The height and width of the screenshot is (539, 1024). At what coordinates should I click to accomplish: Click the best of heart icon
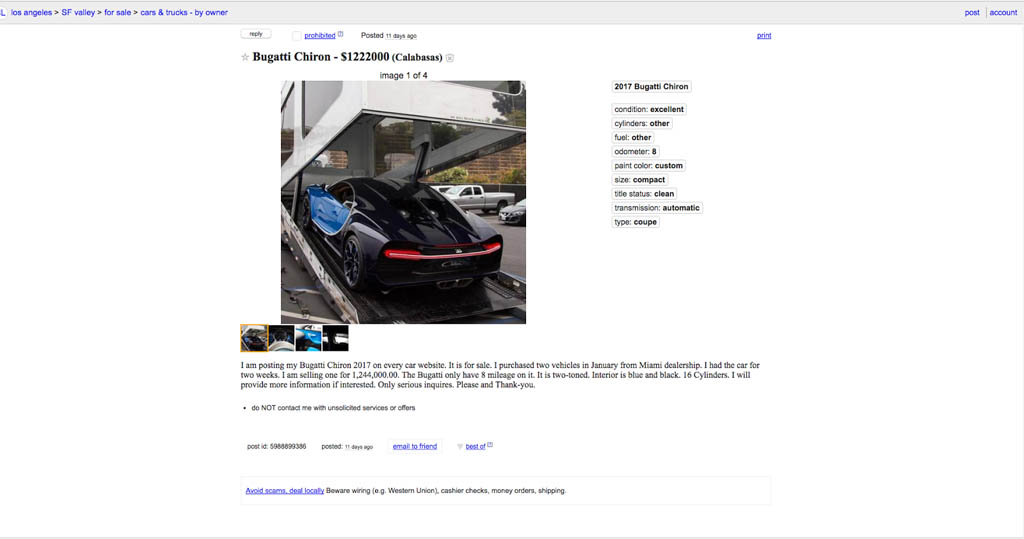pyautogui.click(x=460, y=447)
